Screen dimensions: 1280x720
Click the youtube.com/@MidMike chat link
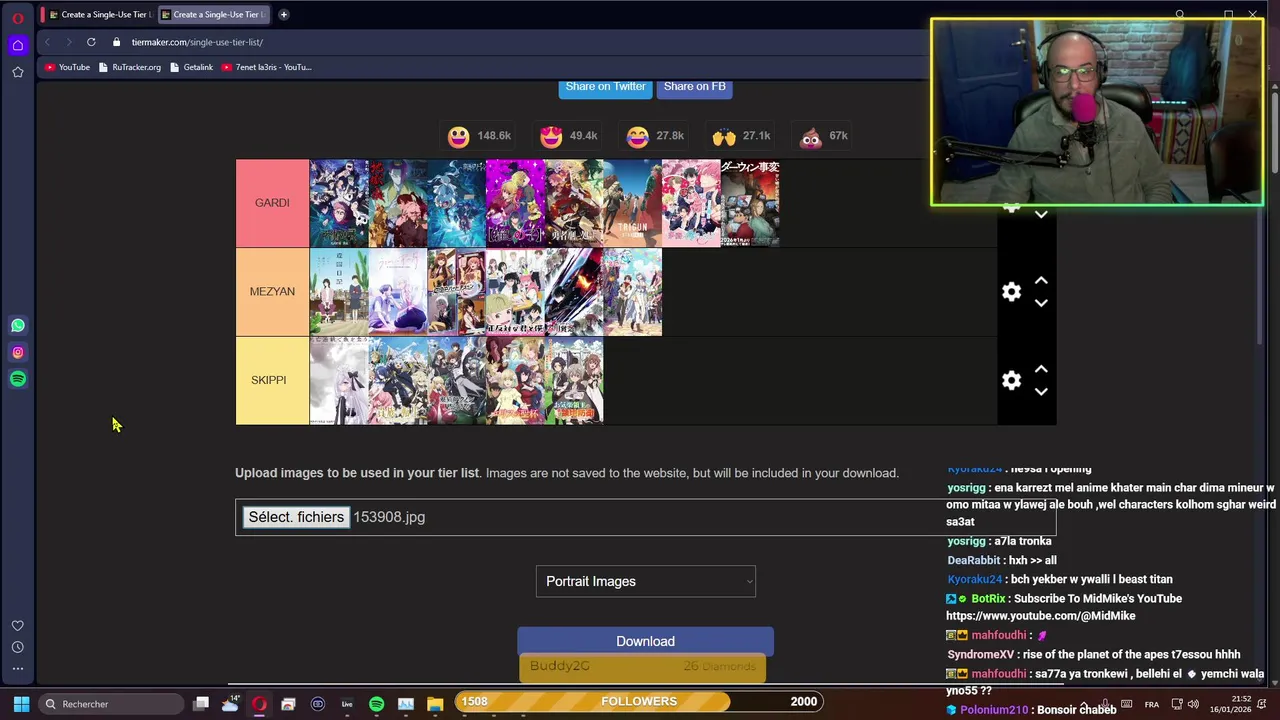1041,616
